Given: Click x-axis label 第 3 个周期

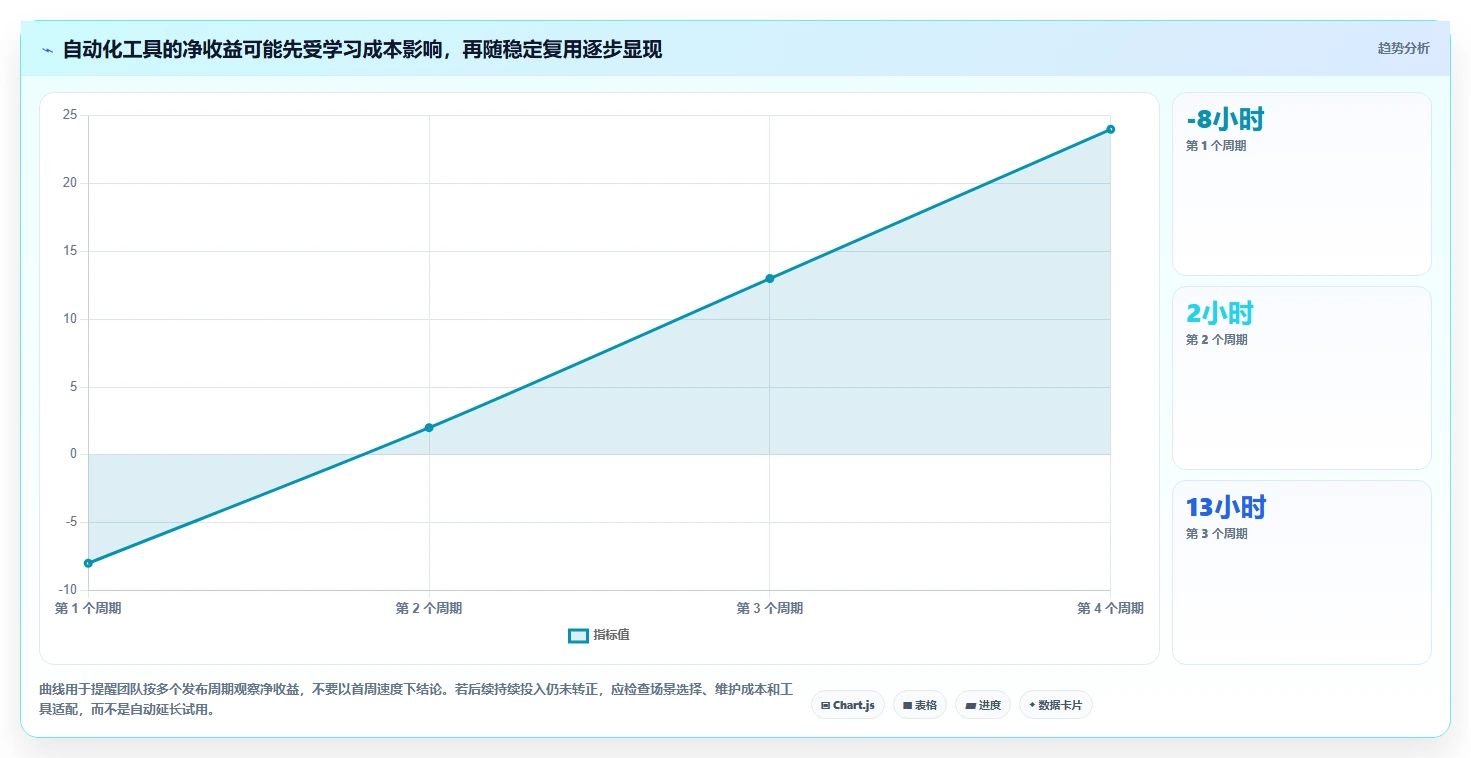Looking at the screenshot, I should pyautogui.click(x=769, y=608).
